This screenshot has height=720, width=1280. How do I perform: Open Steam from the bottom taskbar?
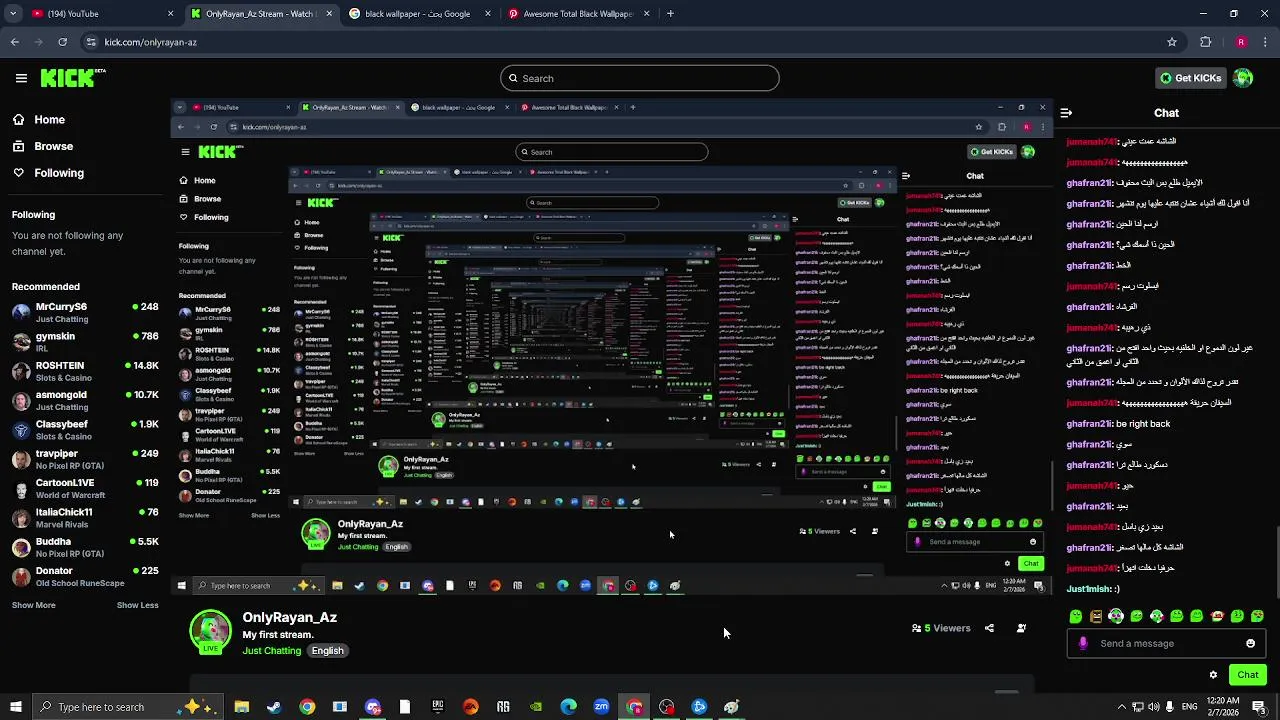click(274, 707)
